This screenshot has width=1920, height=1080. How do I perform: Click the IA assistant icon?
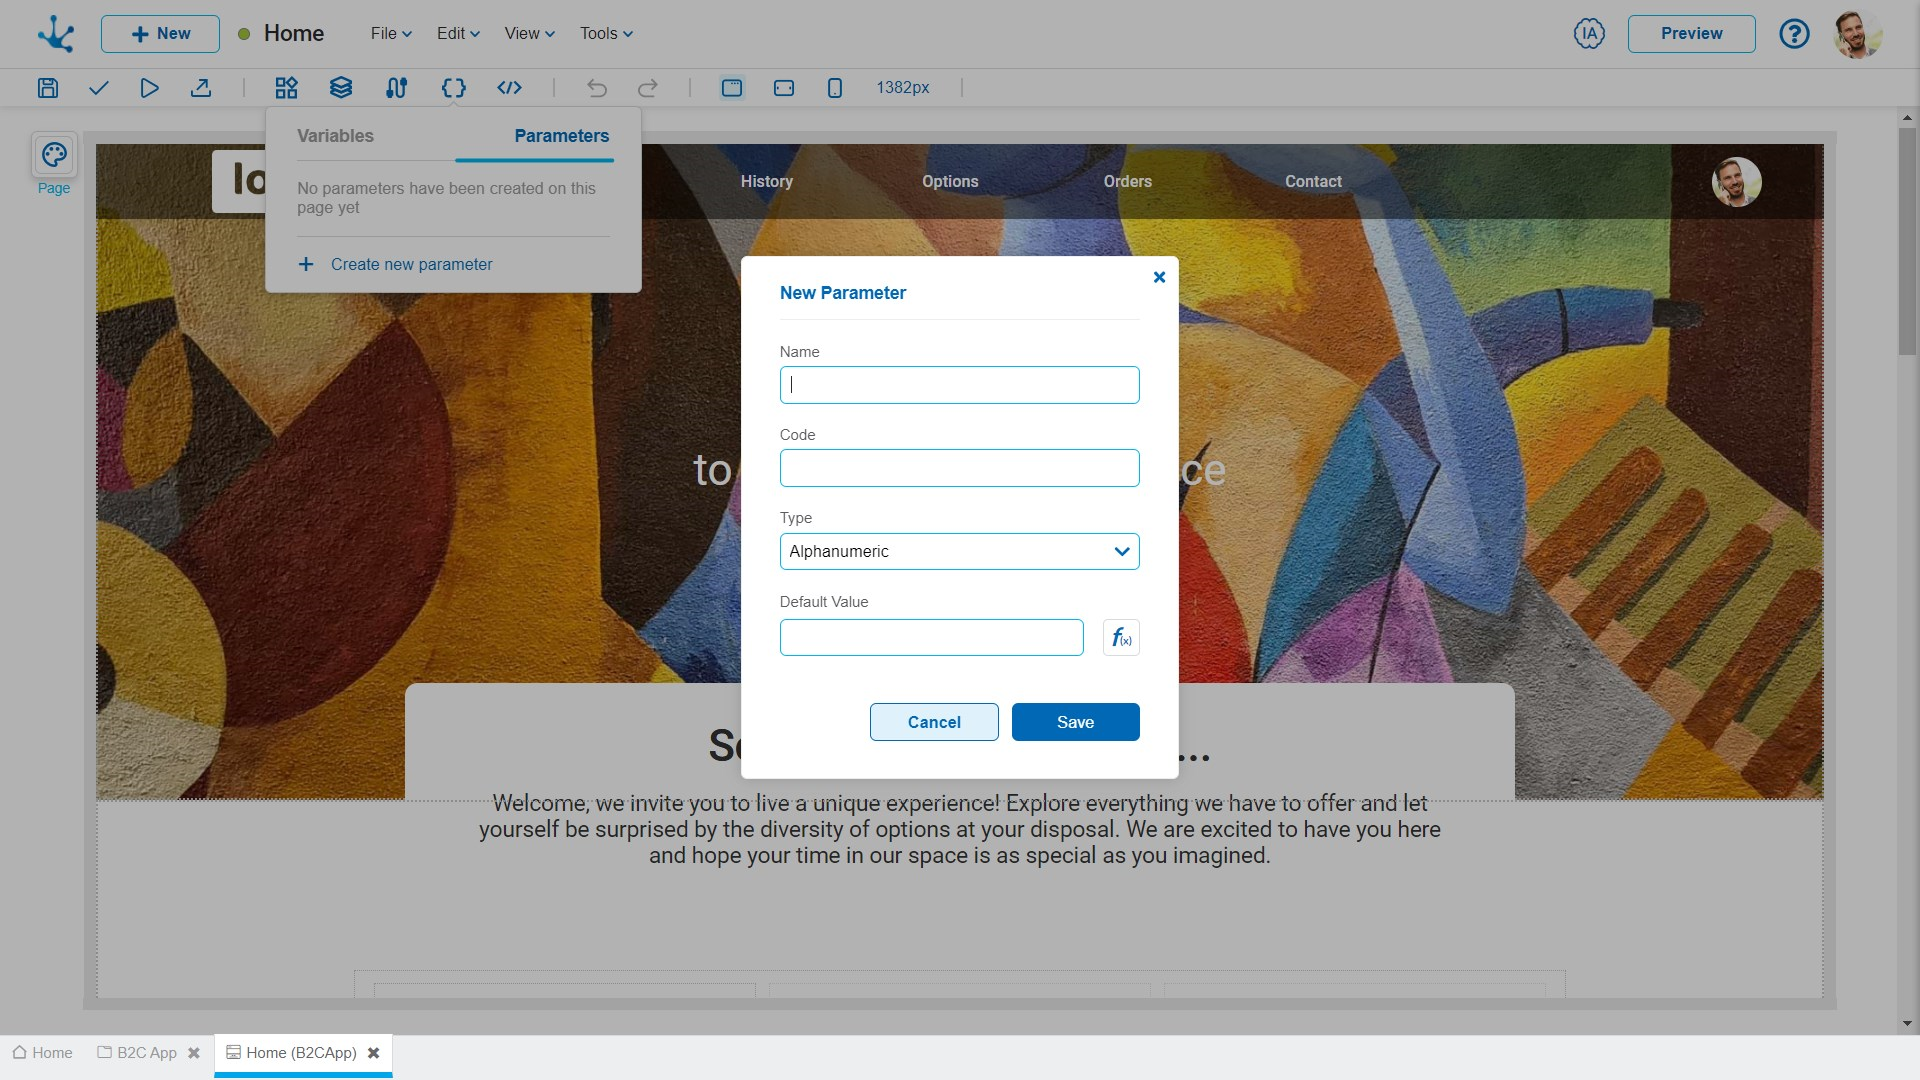click(x=1589, y=33)
